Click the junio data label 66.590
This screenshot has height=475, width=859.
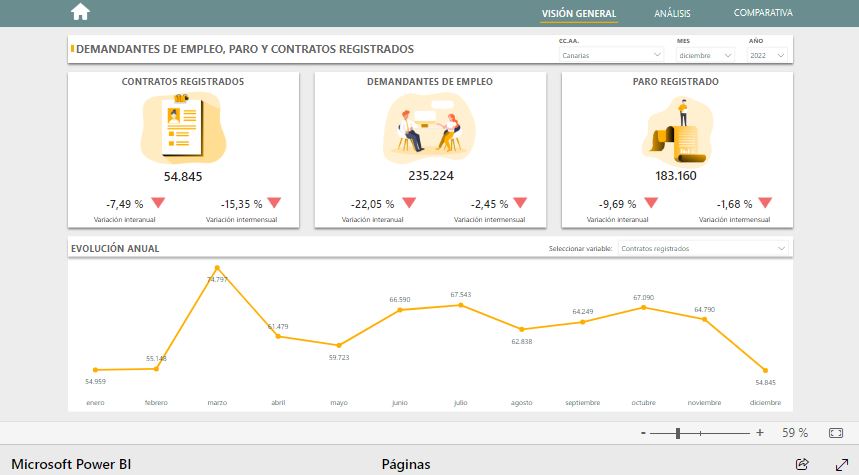click(400, 300)
